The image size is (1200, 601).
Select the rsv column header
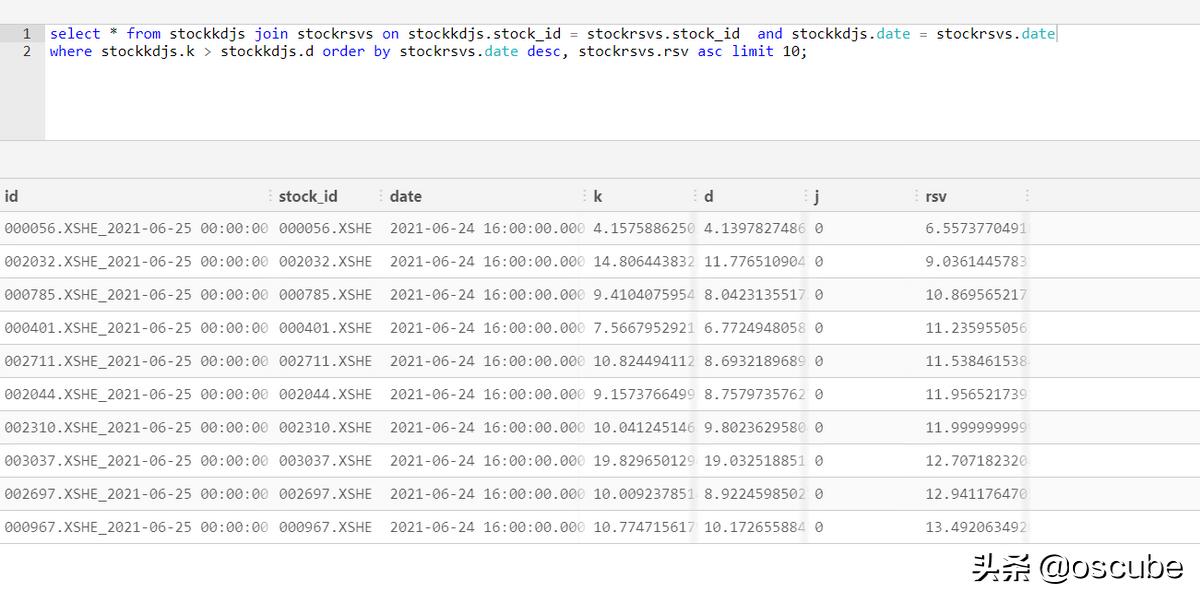point(936,196)
